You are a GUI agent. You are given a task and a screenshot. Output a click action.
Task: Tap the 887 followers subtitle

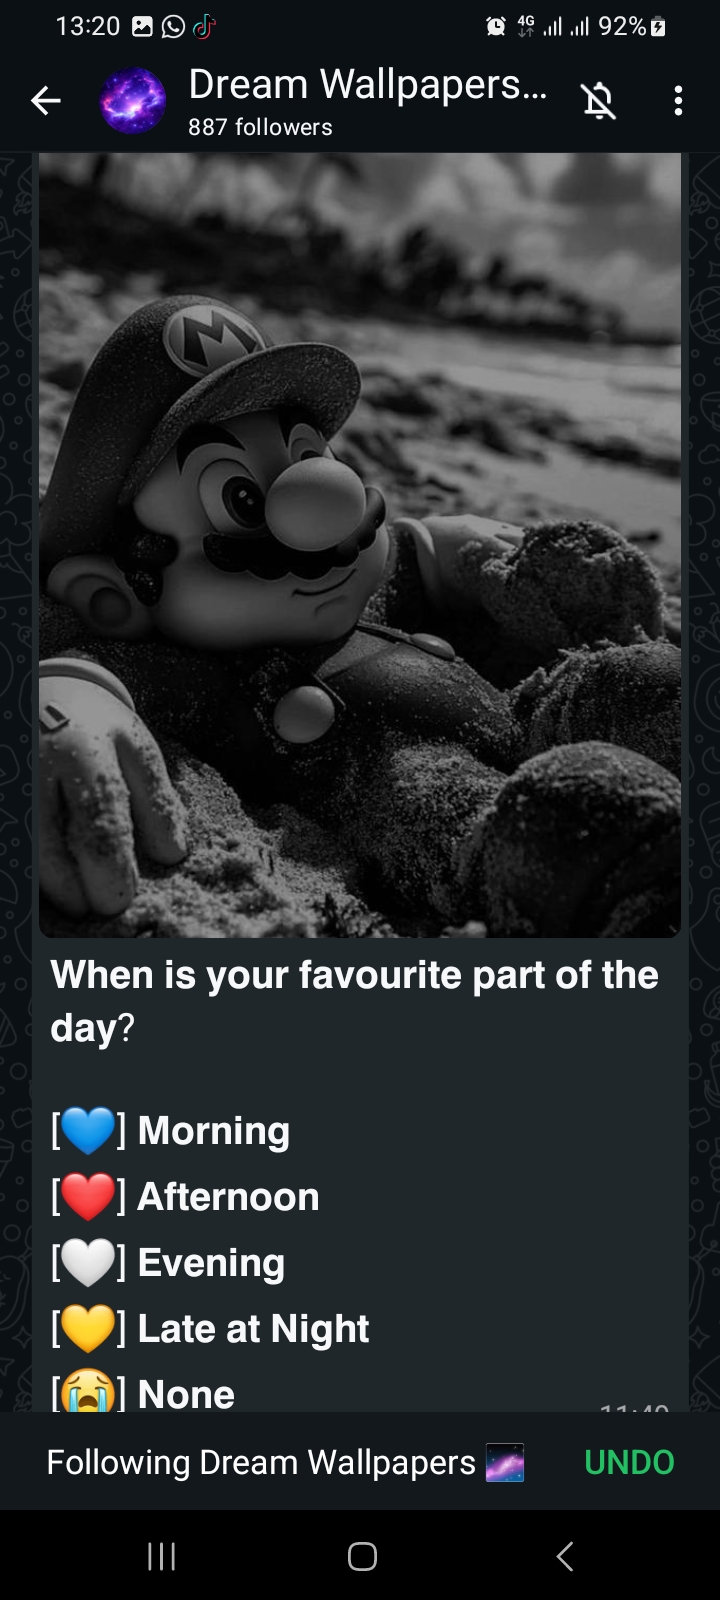[260, 127]
